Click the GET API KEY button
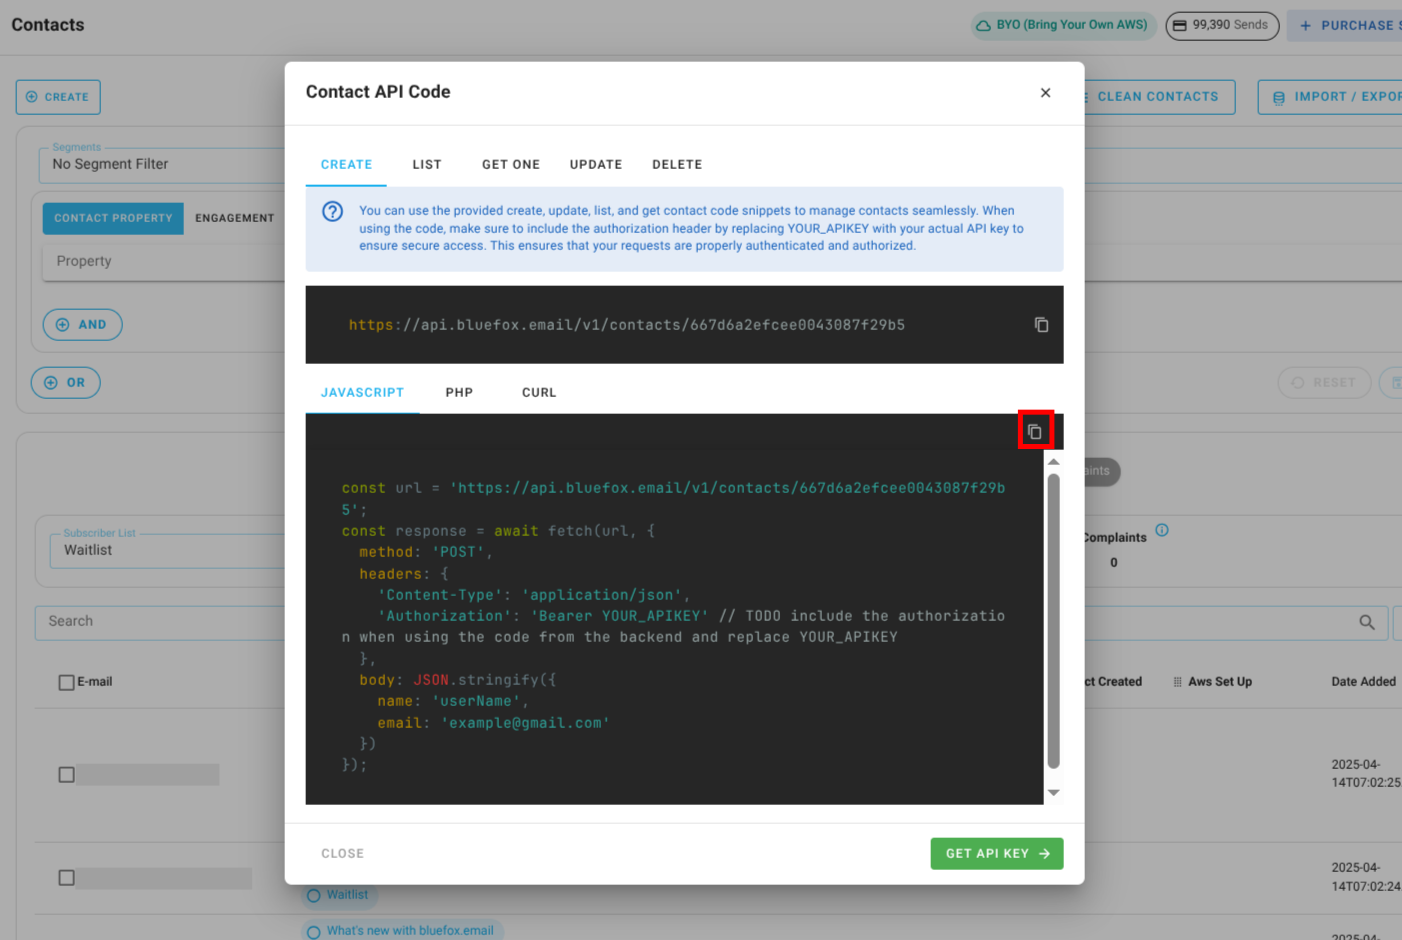The width and height of the screenshot is (1402, 940). [x=996, y=853]
